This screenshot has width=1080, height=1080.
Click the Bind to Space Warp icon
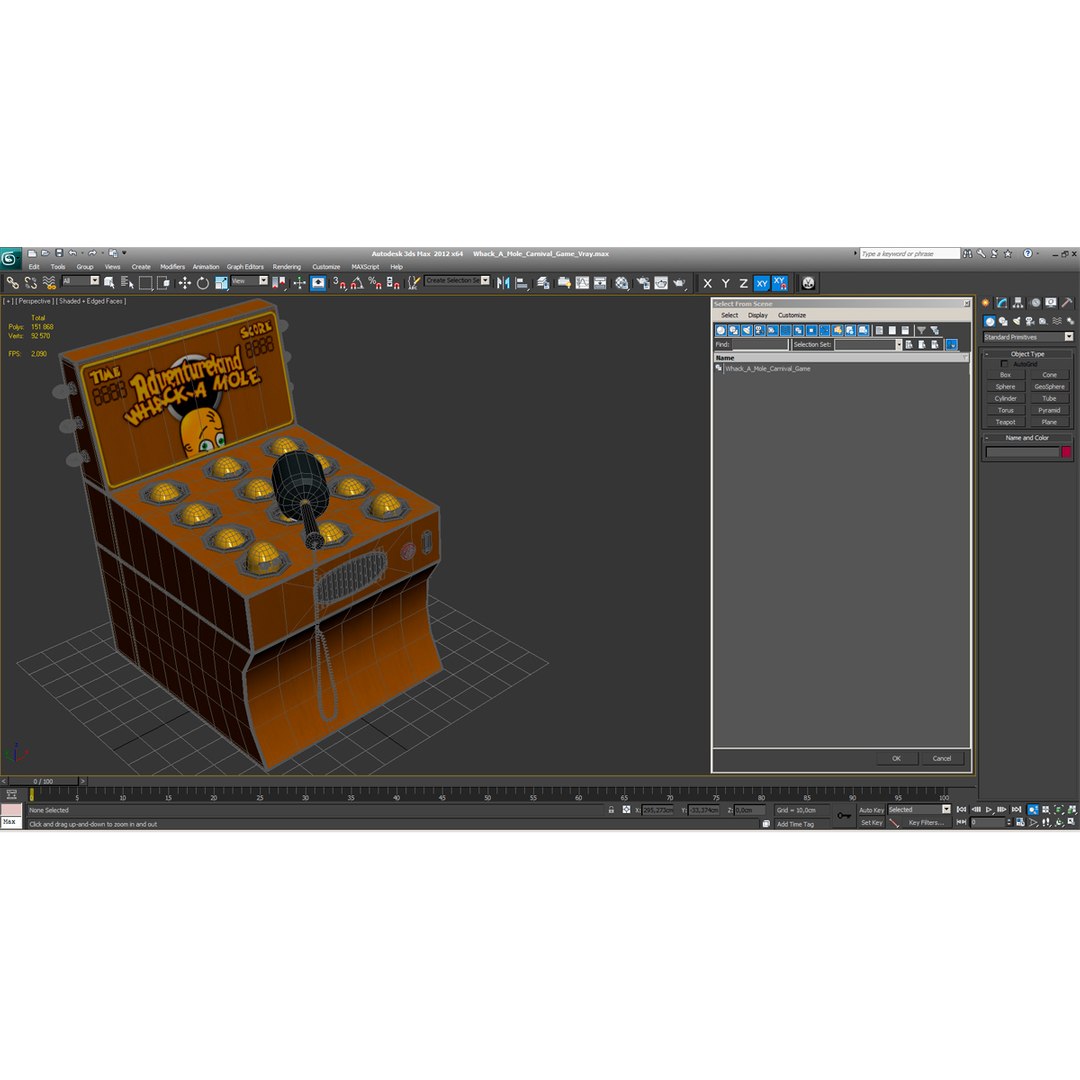point(49,282)
